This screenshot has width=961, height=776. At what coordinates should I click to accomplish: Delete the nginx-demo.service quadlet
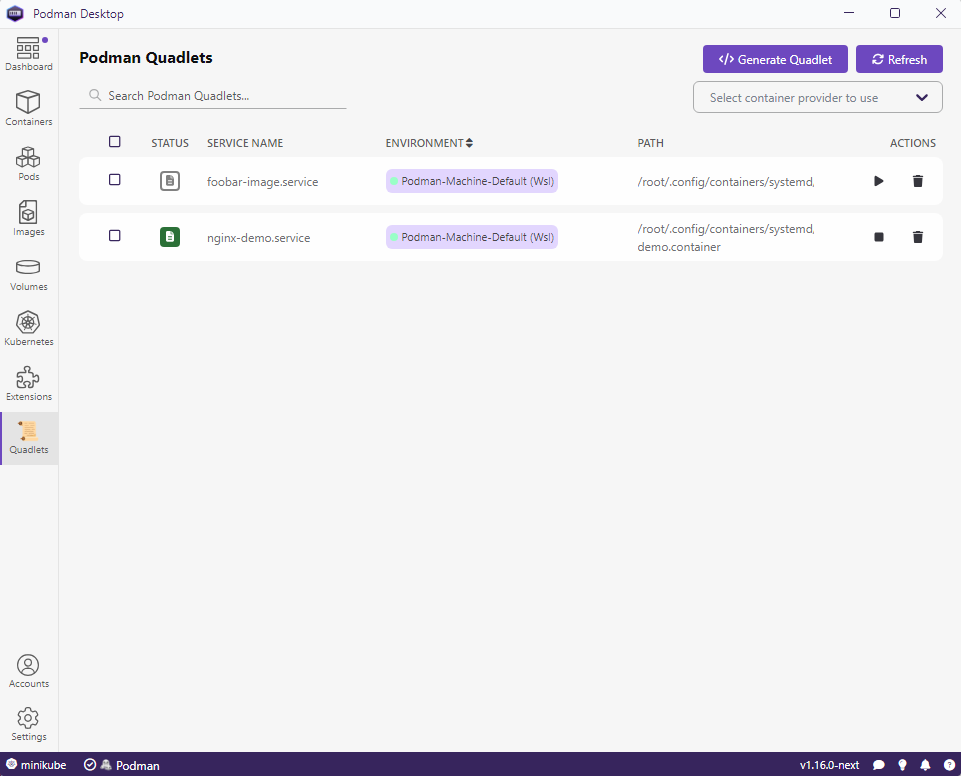tap(917, 237)
